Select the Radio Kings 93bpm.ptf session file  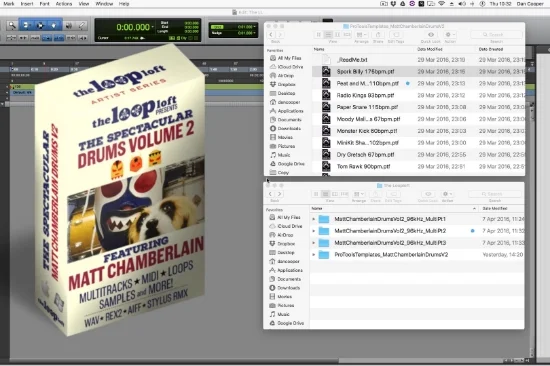pyautogui.click(x=418, y=95)
